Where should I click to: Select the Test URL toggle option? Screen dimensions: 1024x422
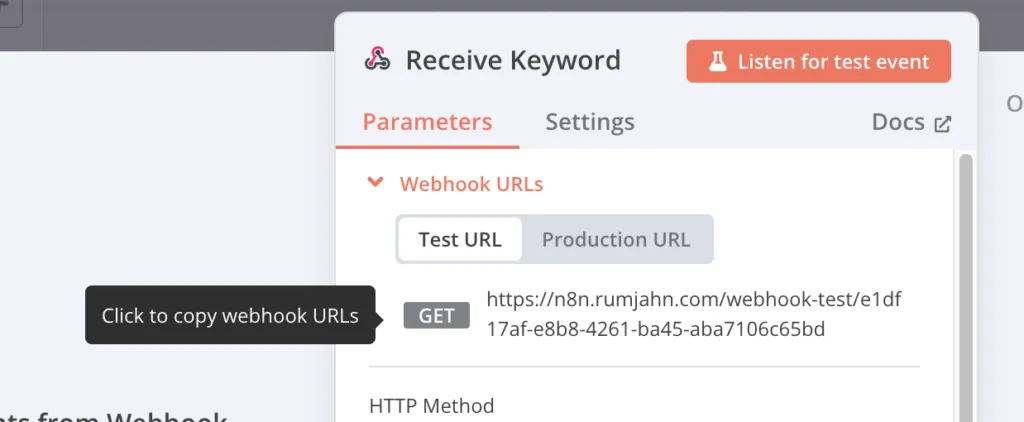(x=460, y=239)
